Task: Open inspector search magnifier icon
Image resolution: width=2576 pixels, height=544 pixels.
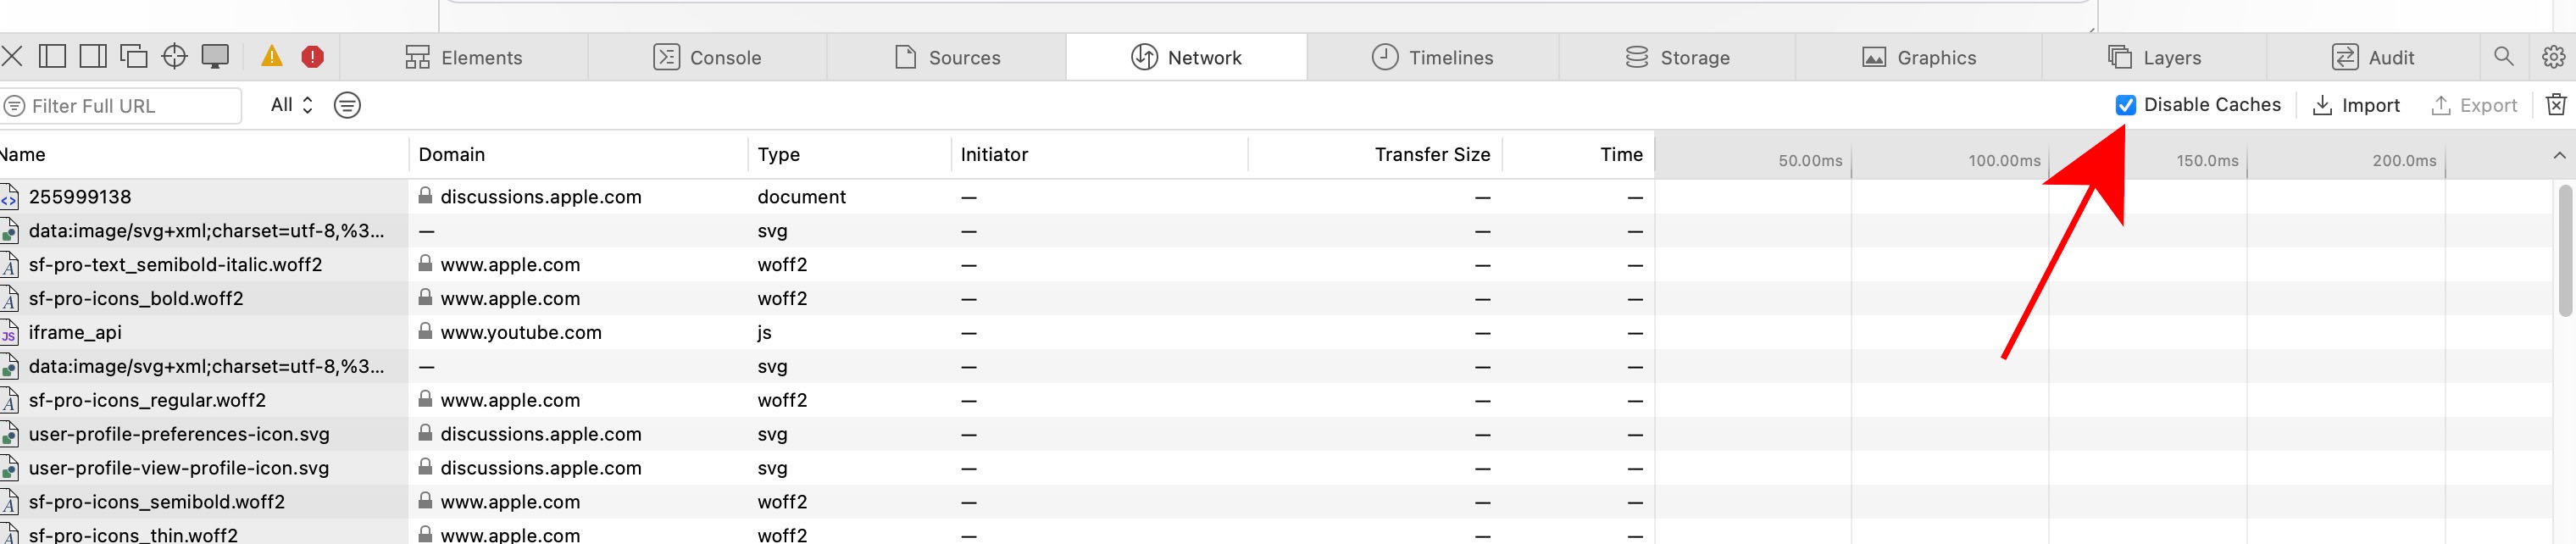Action: (x=2503, y=56)
